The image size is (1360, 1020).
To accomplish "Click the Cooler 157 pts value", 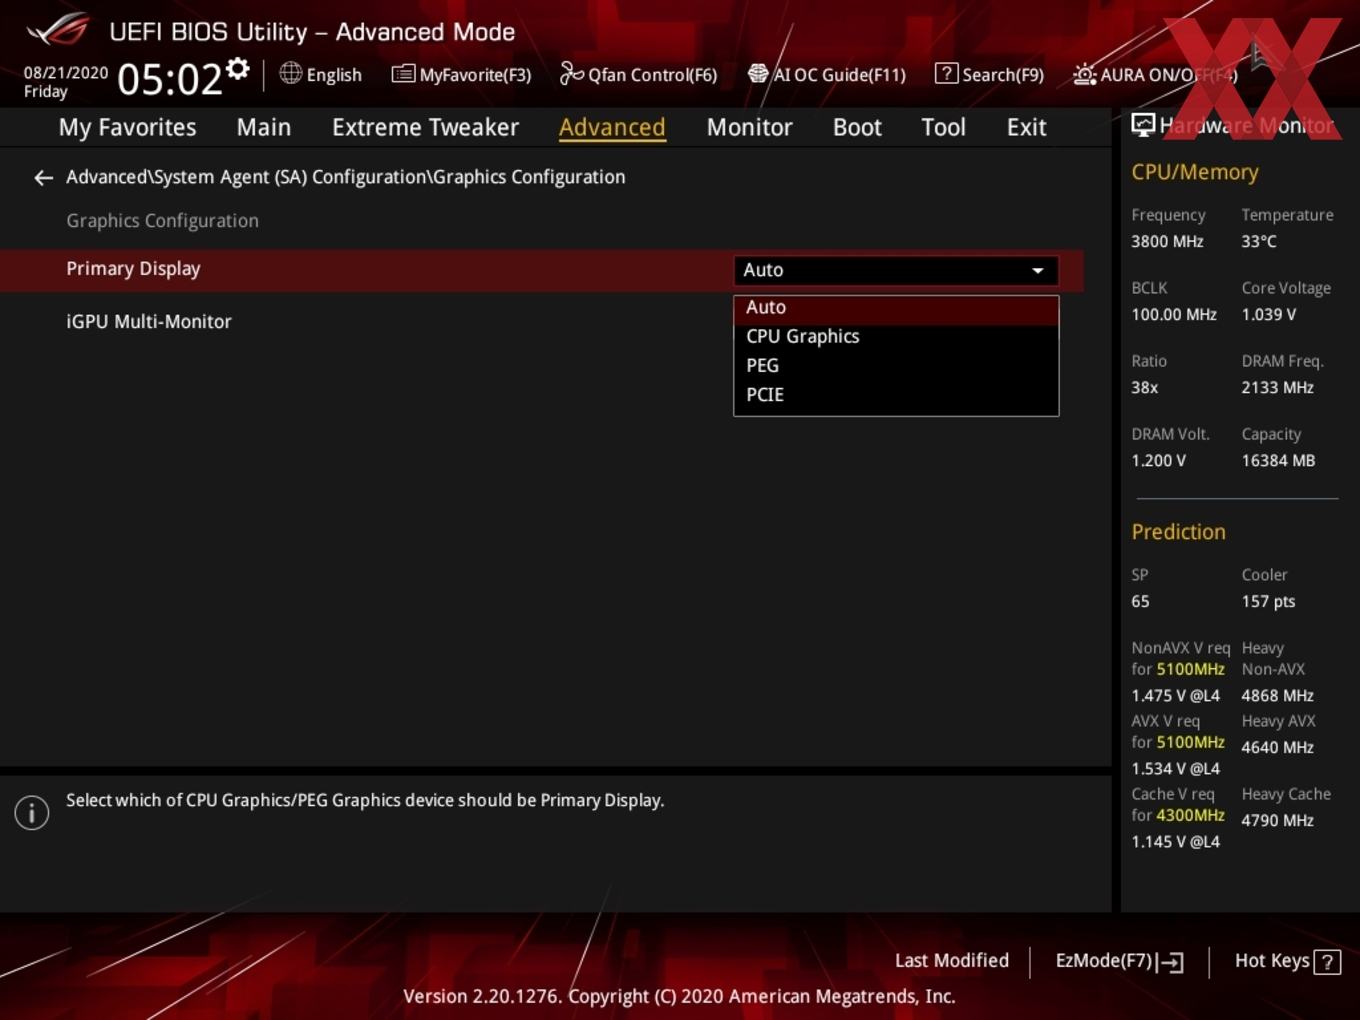I will pyautogui.click(x=1268, y=602).
